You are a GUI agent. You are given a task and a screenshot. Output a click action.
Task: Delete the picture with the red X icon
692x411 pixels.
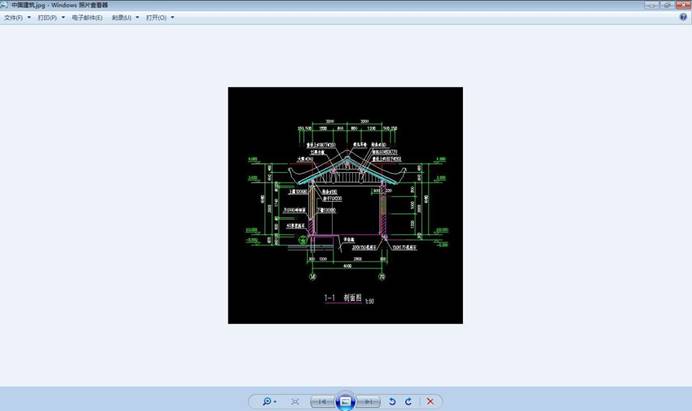coord(430,401)
